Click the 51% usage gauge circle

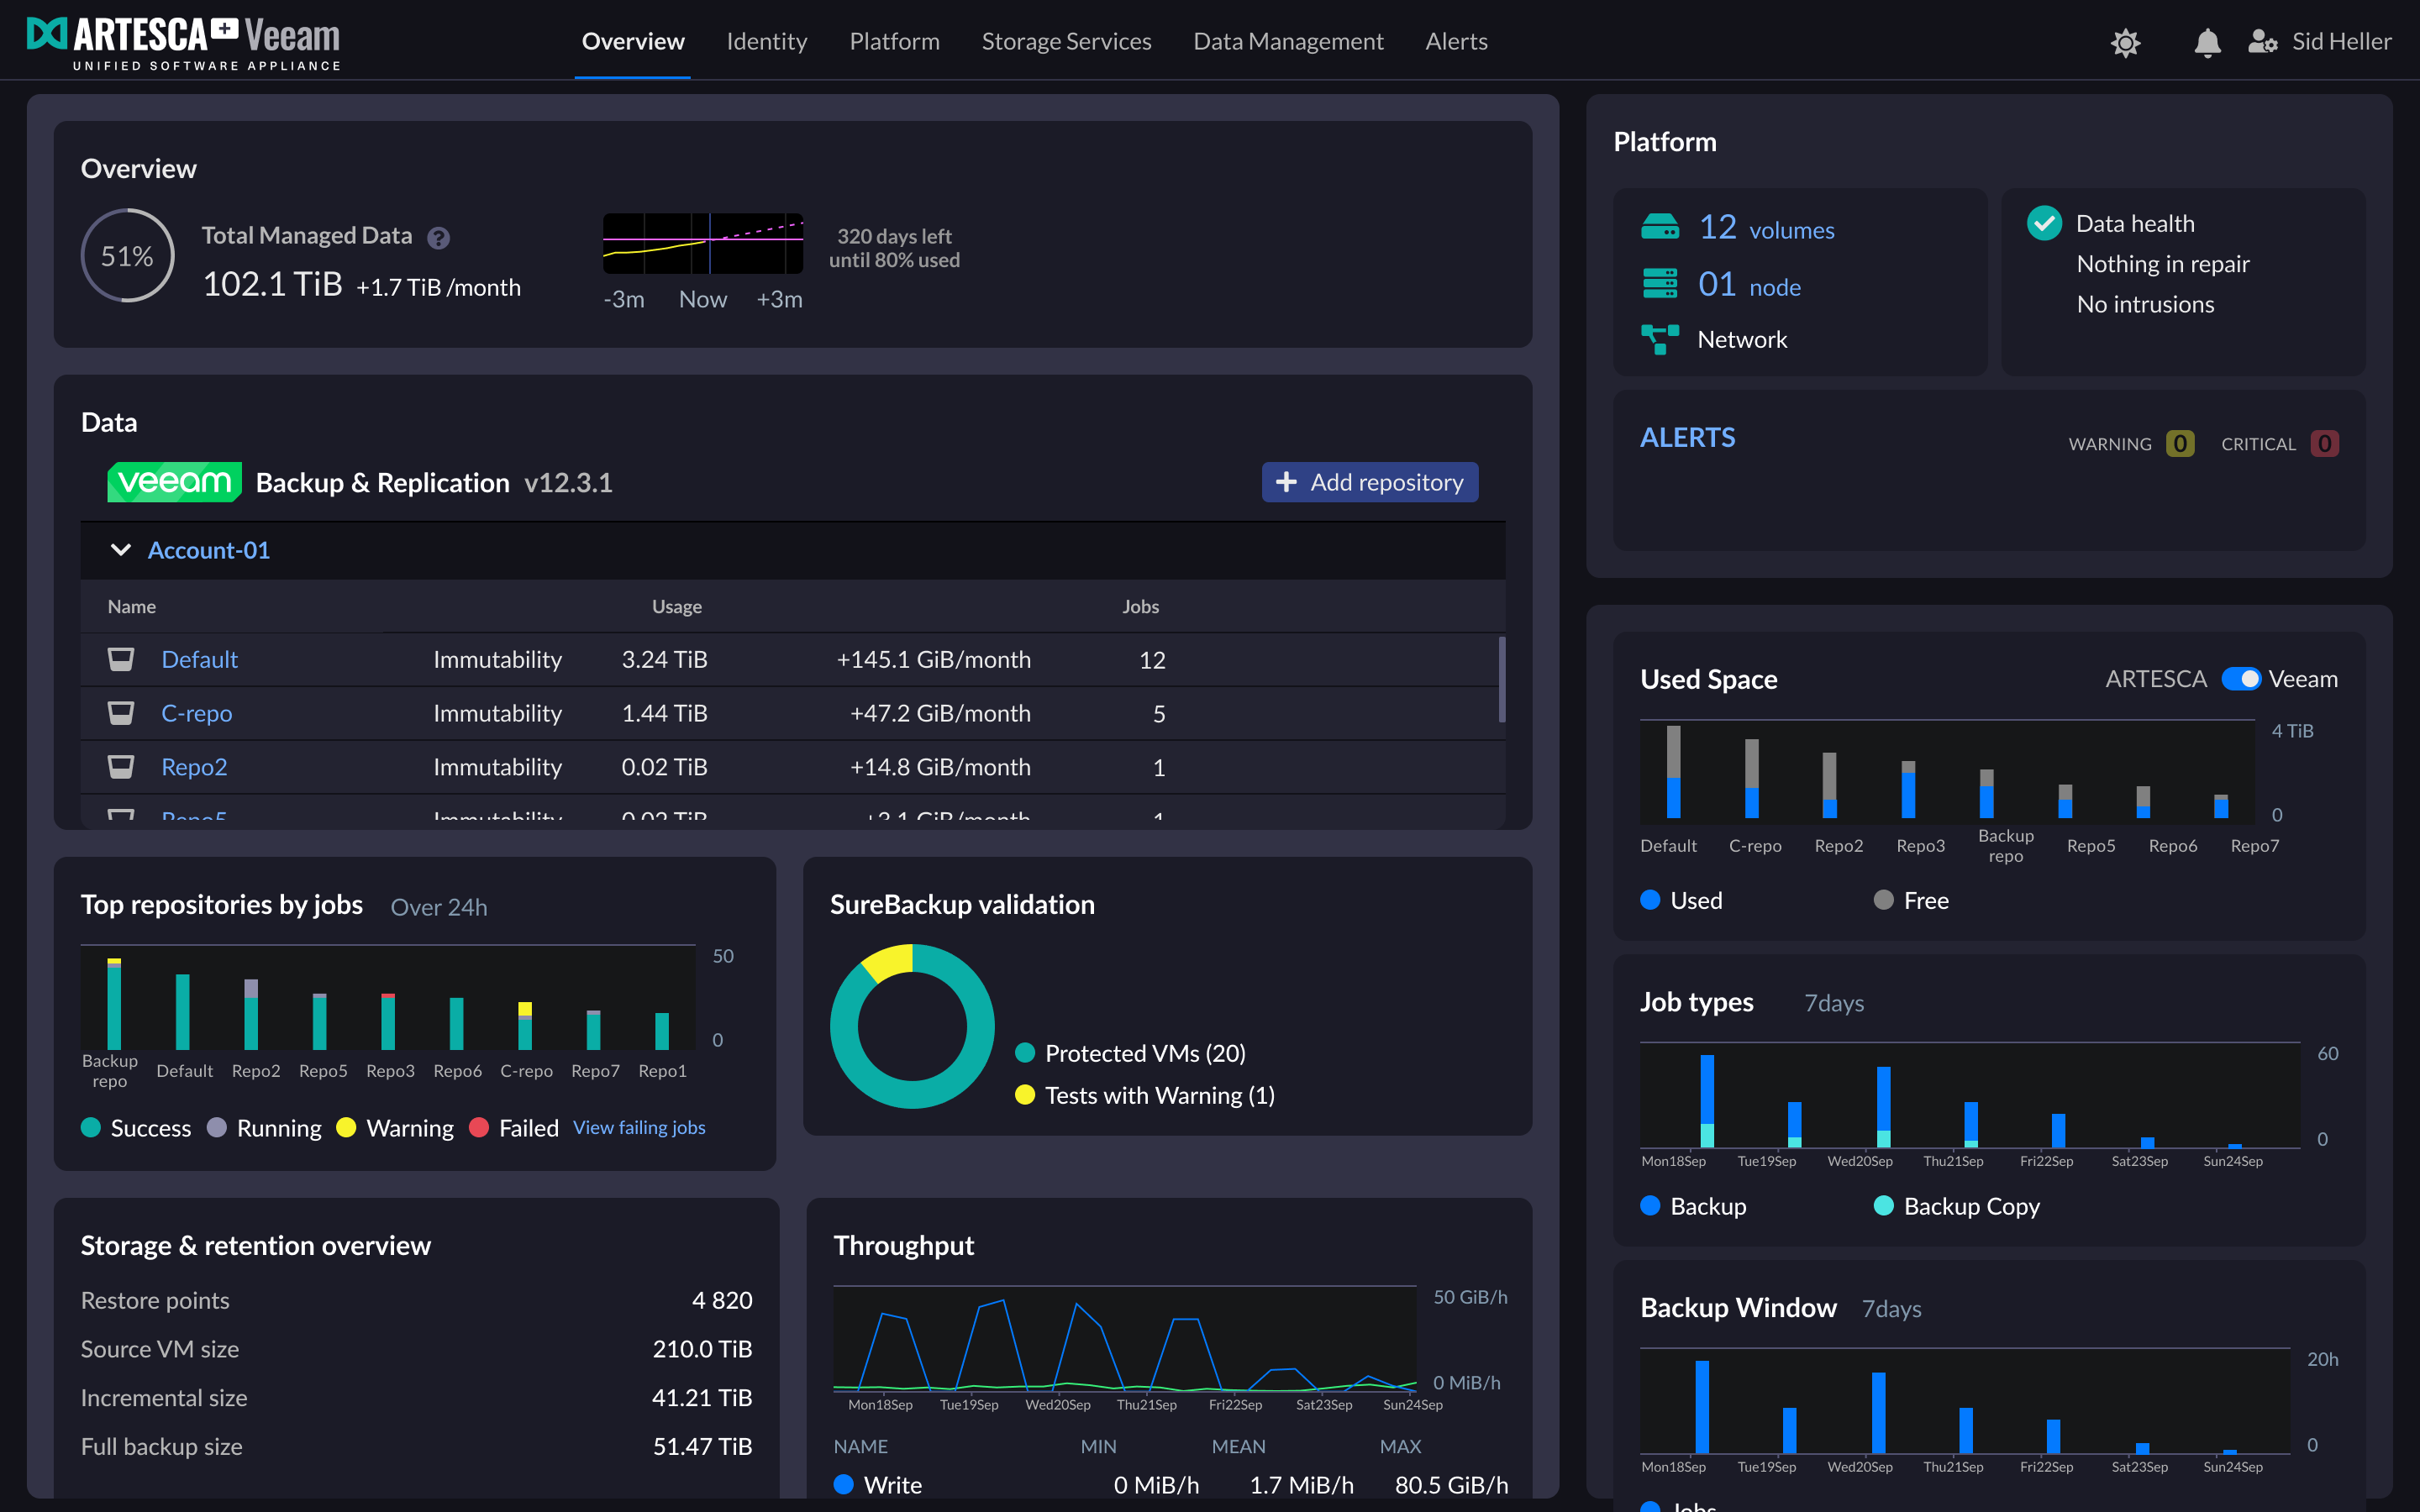pyautogui.click(x=127, y=256)
